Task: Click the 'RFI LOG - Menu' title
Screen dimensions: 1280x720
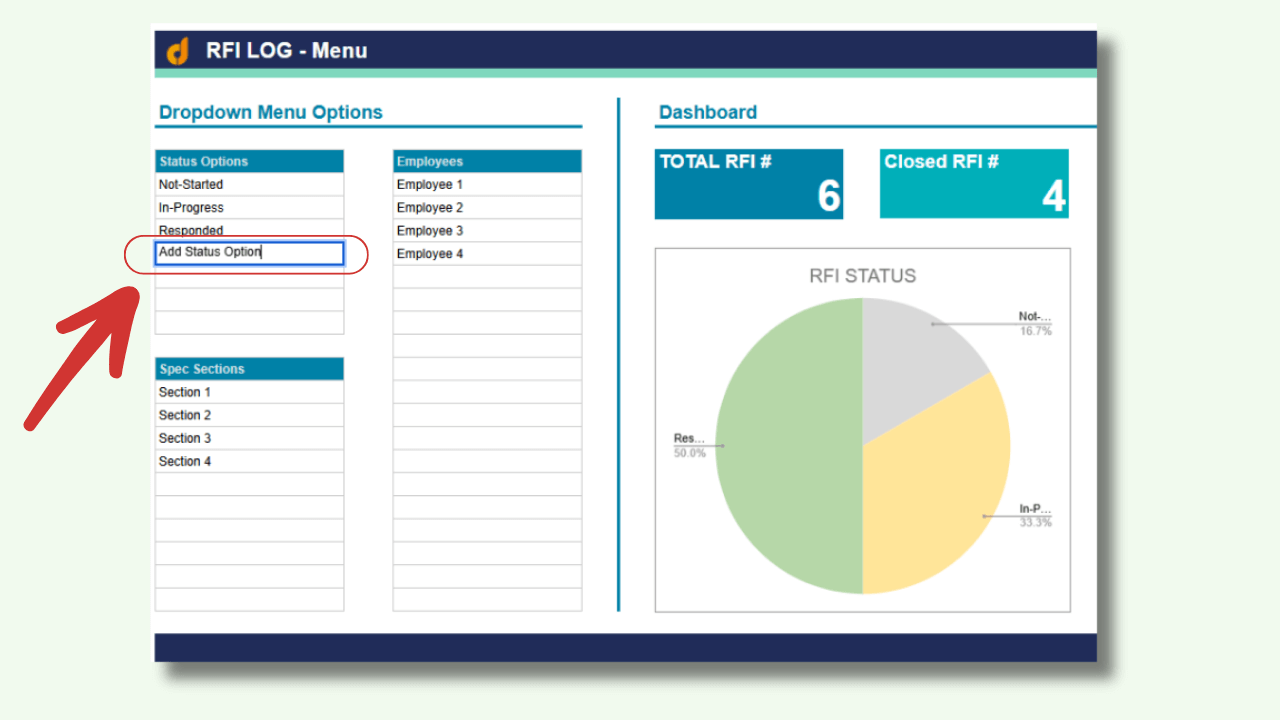Action: click(287, 50)
